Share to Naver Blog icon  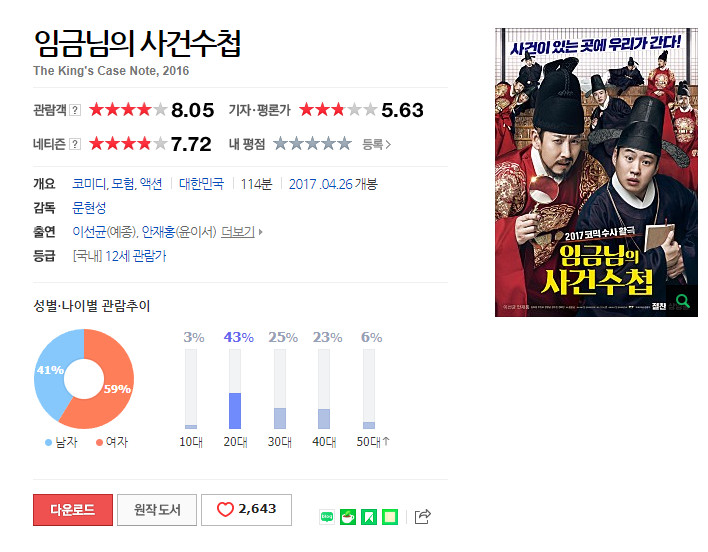(x=327, y=517)
